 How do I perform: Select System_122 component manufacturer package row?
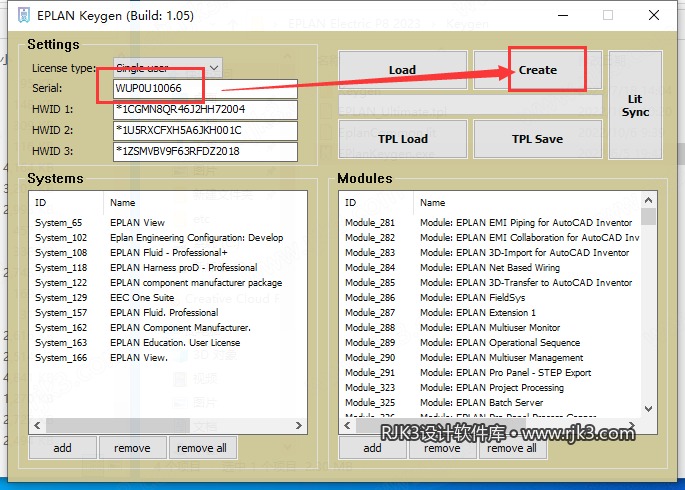point(168,283)
